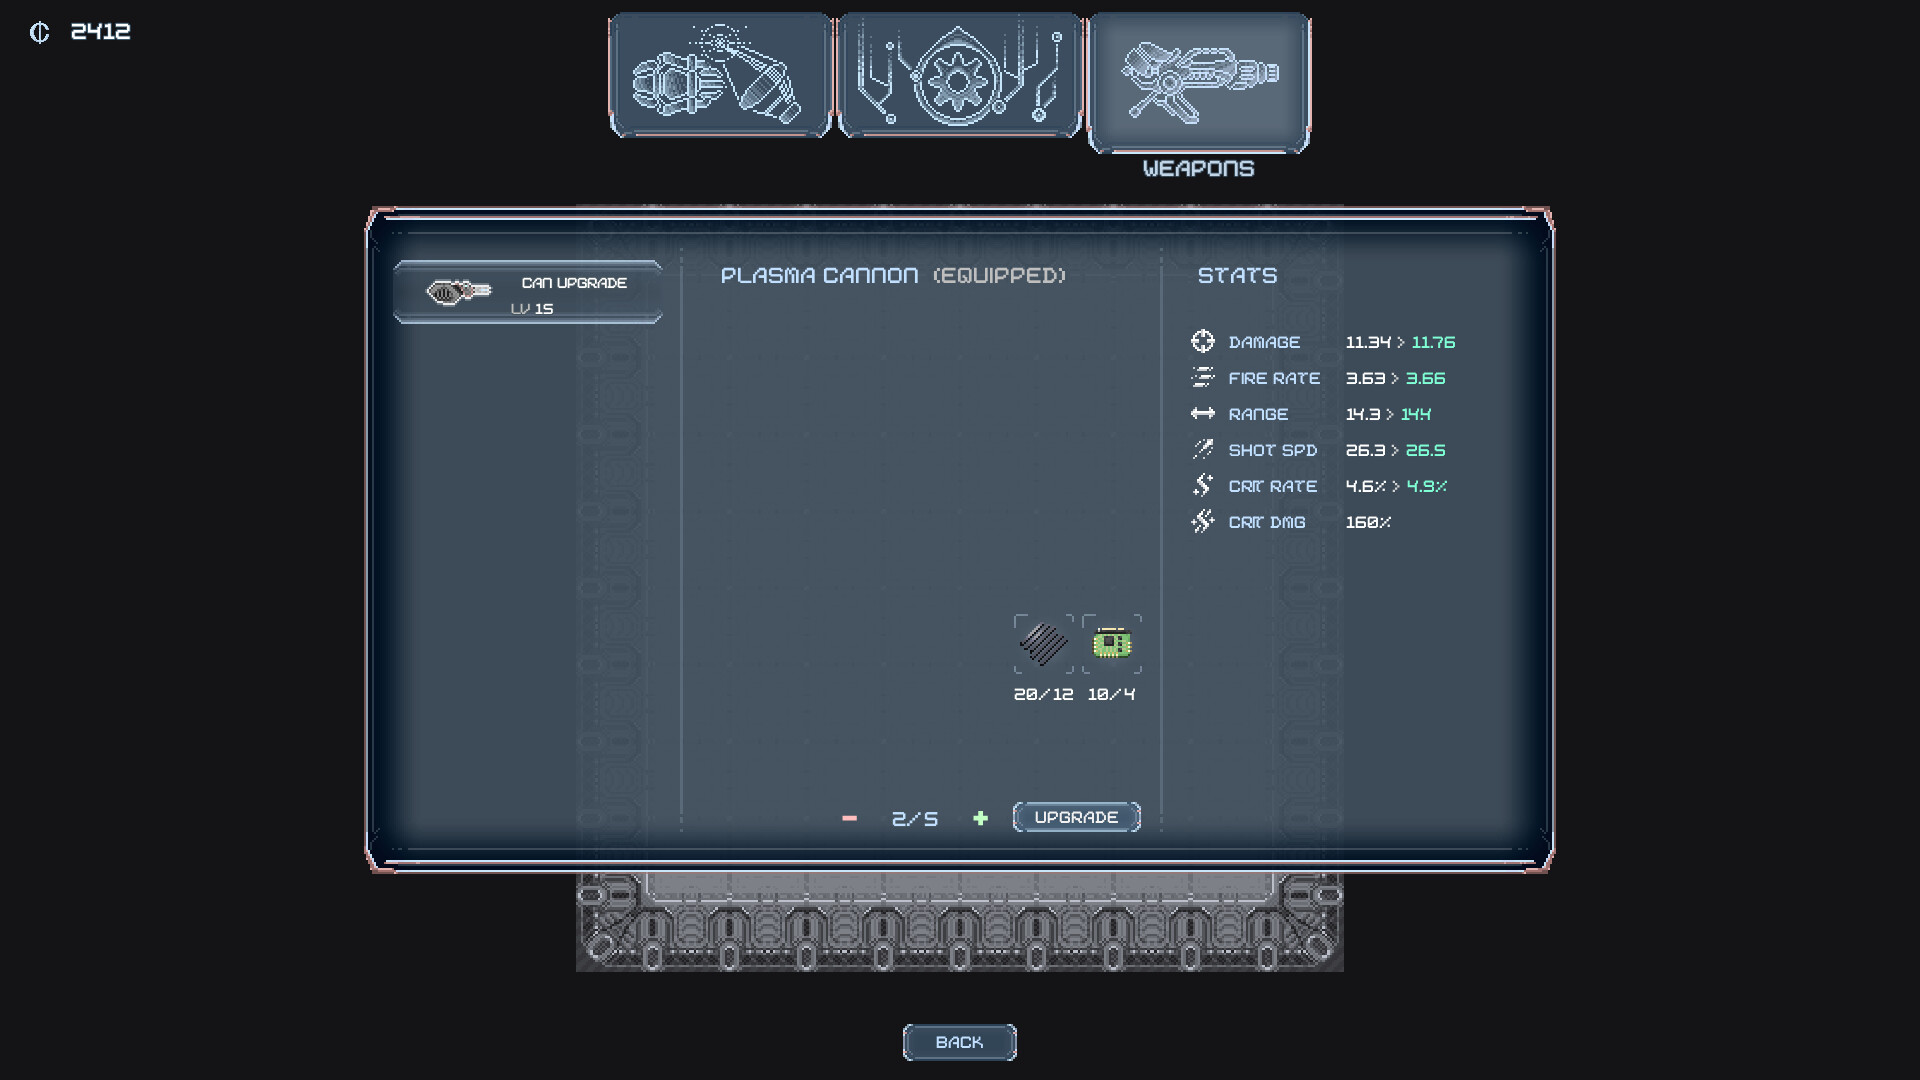Image resolution: width=1920 pixels, height=1080 pixels.
Task: Open the ship repair category icon
Action: [x=719, y=74]
